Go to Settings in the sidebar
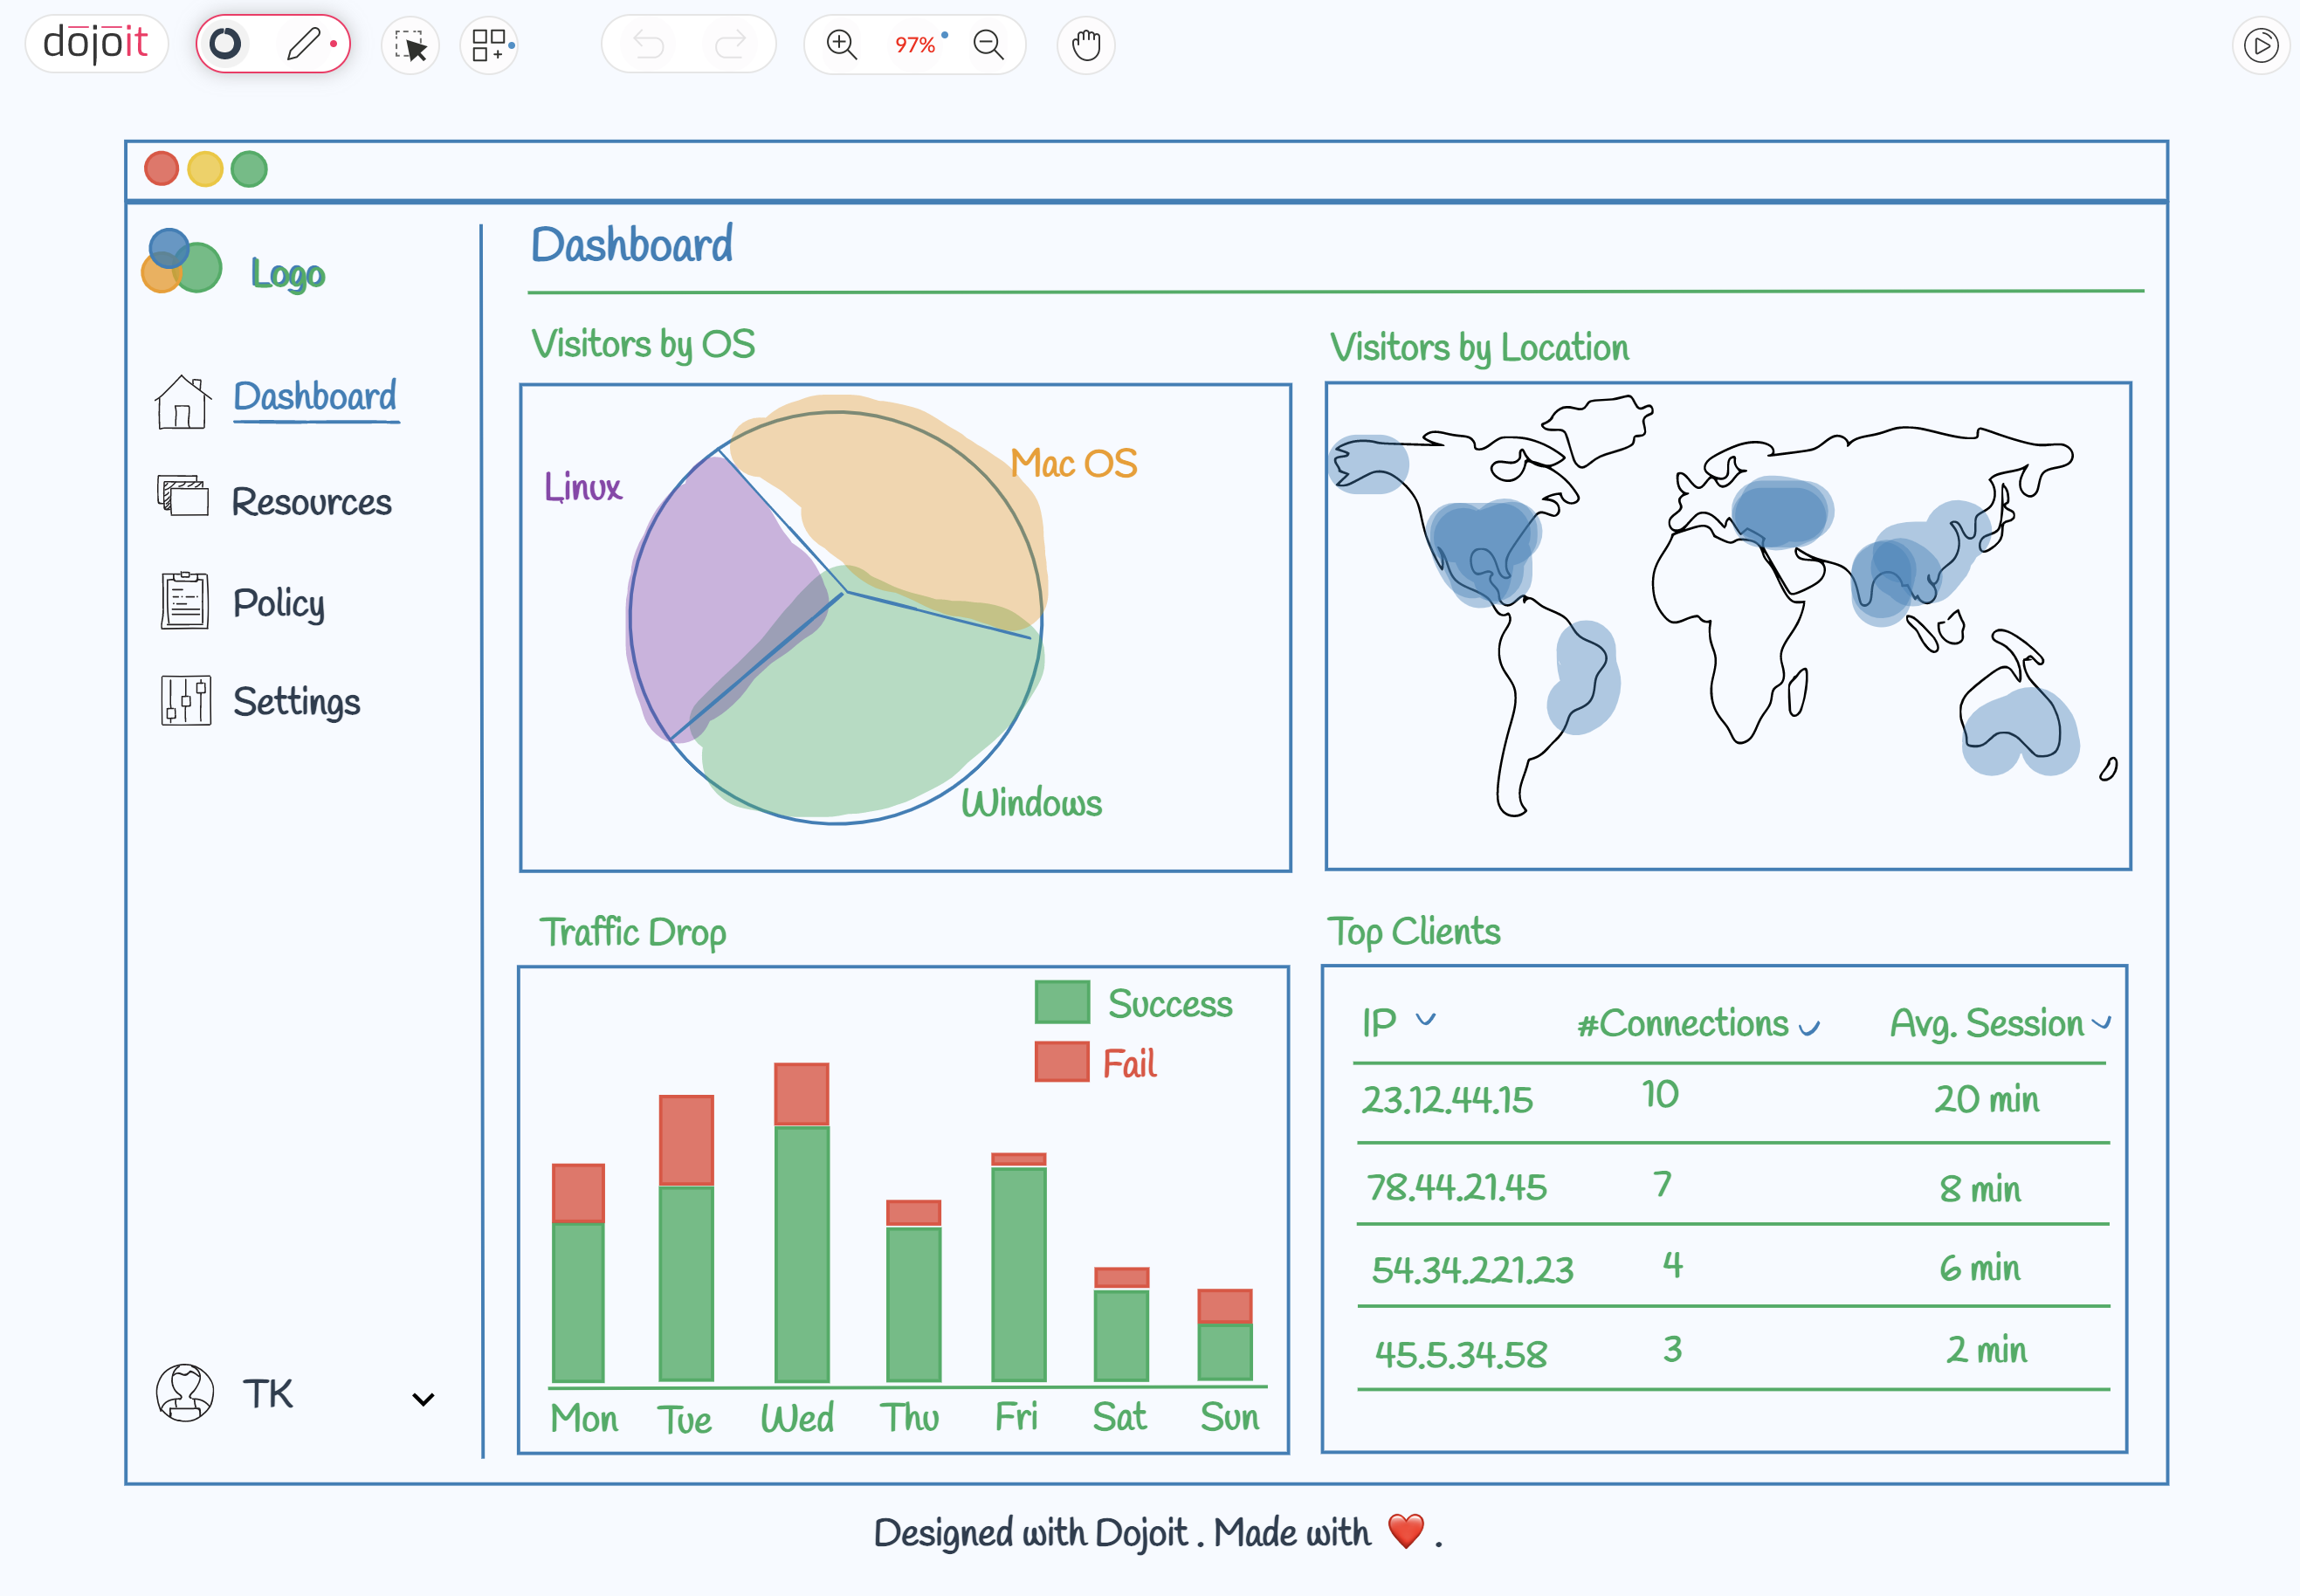The width and height of the screenshot is (2300, 1596). [296, 701]
